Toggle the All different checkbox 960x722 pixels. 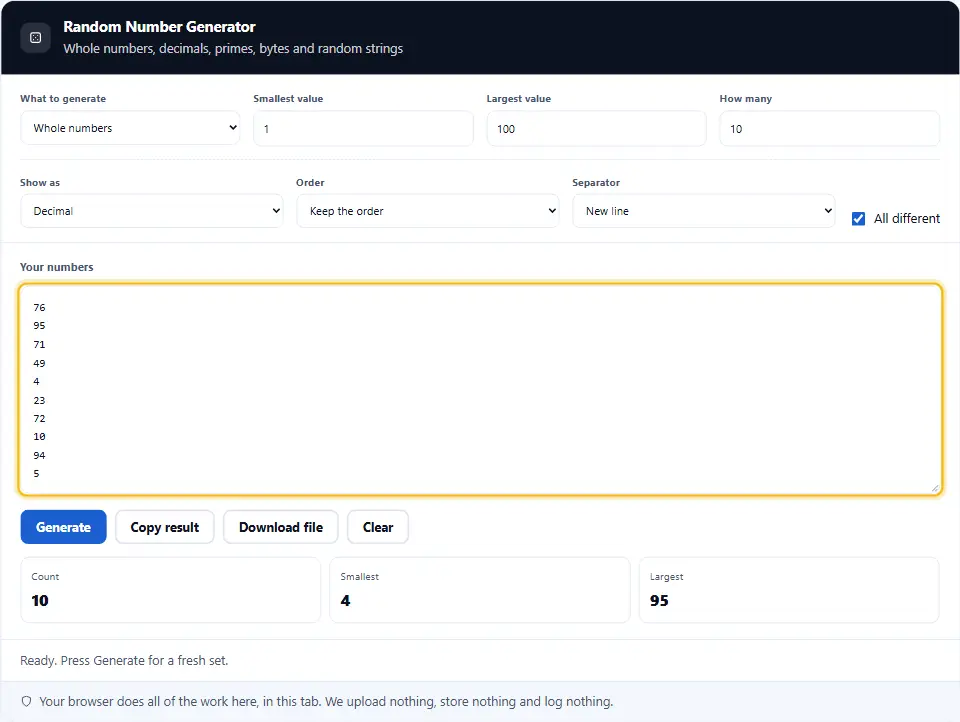pos(858,219)
